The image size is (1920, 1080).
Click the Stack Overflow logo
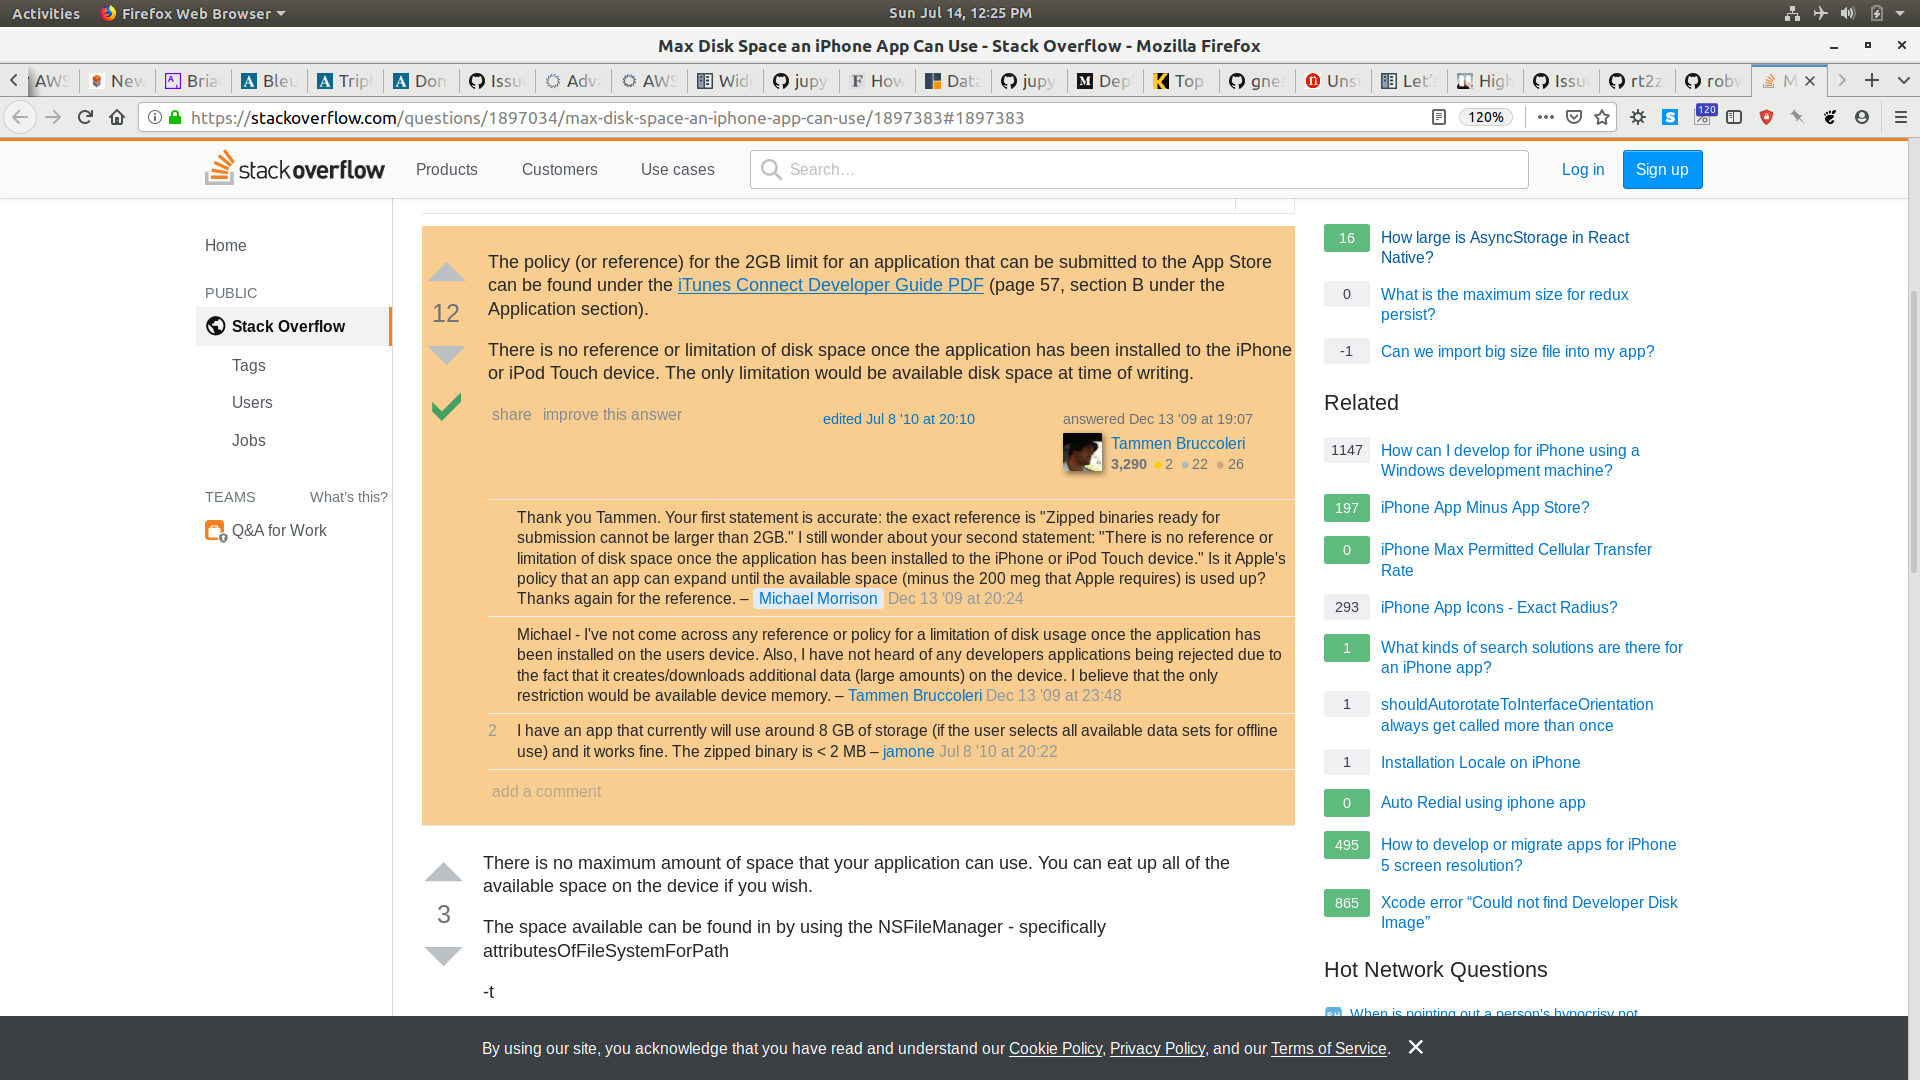294,169
